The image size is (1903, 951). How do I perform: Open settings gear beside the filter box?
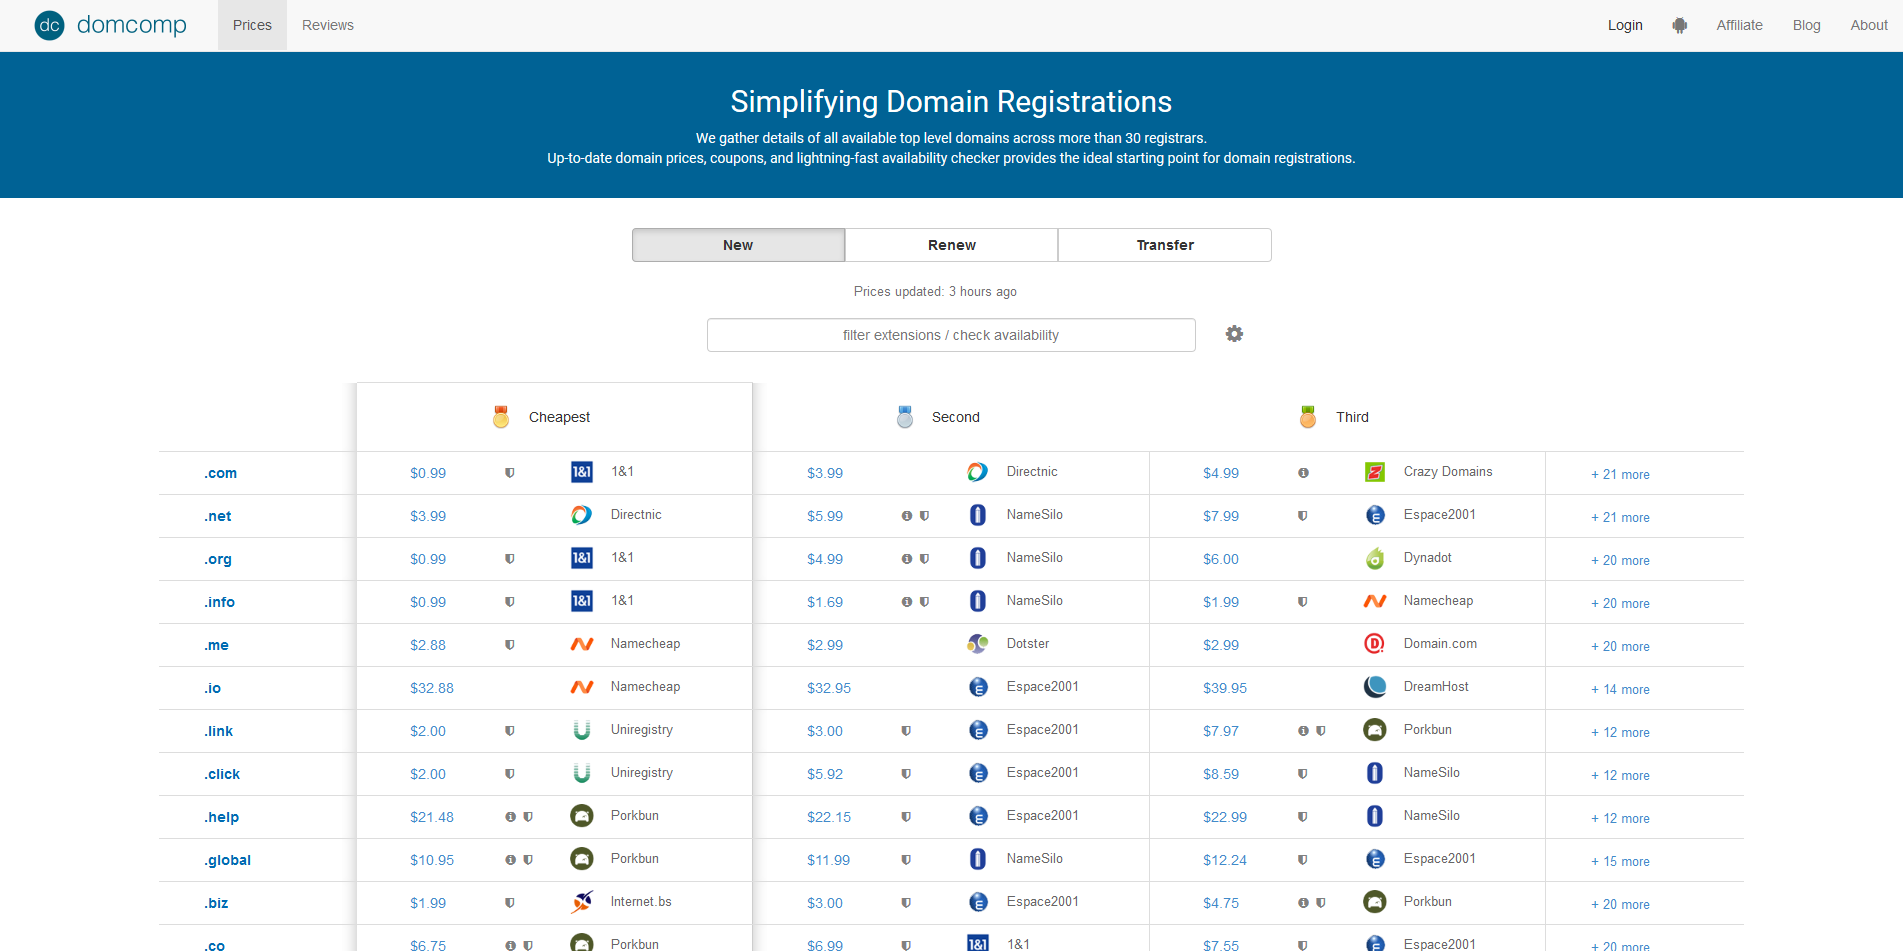tap(1234, 334)
